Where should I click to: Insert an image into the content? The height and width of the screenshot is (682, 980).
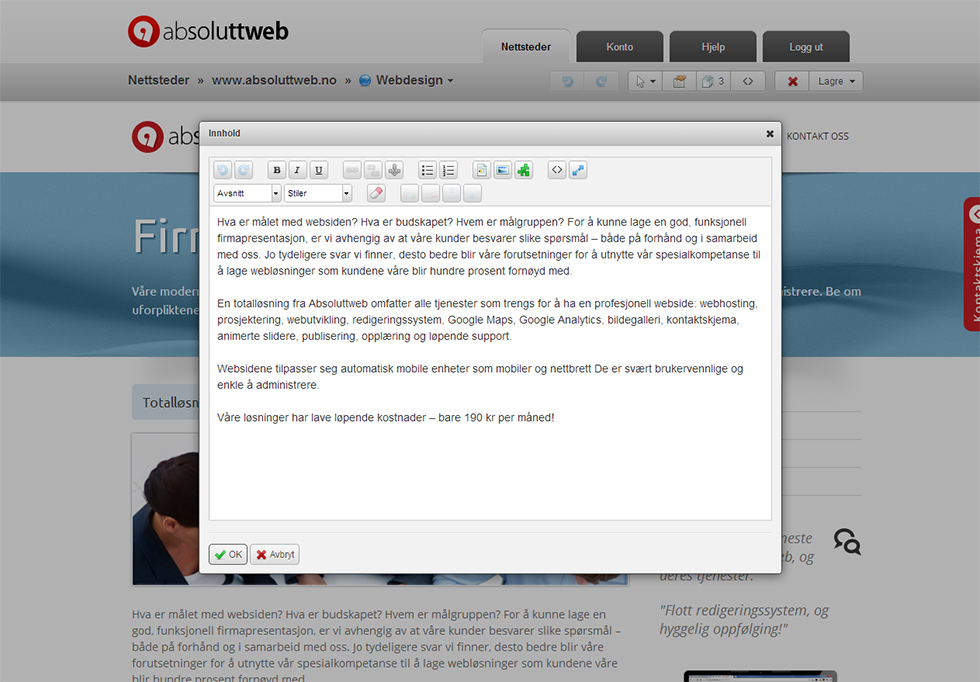pos(502,170)
